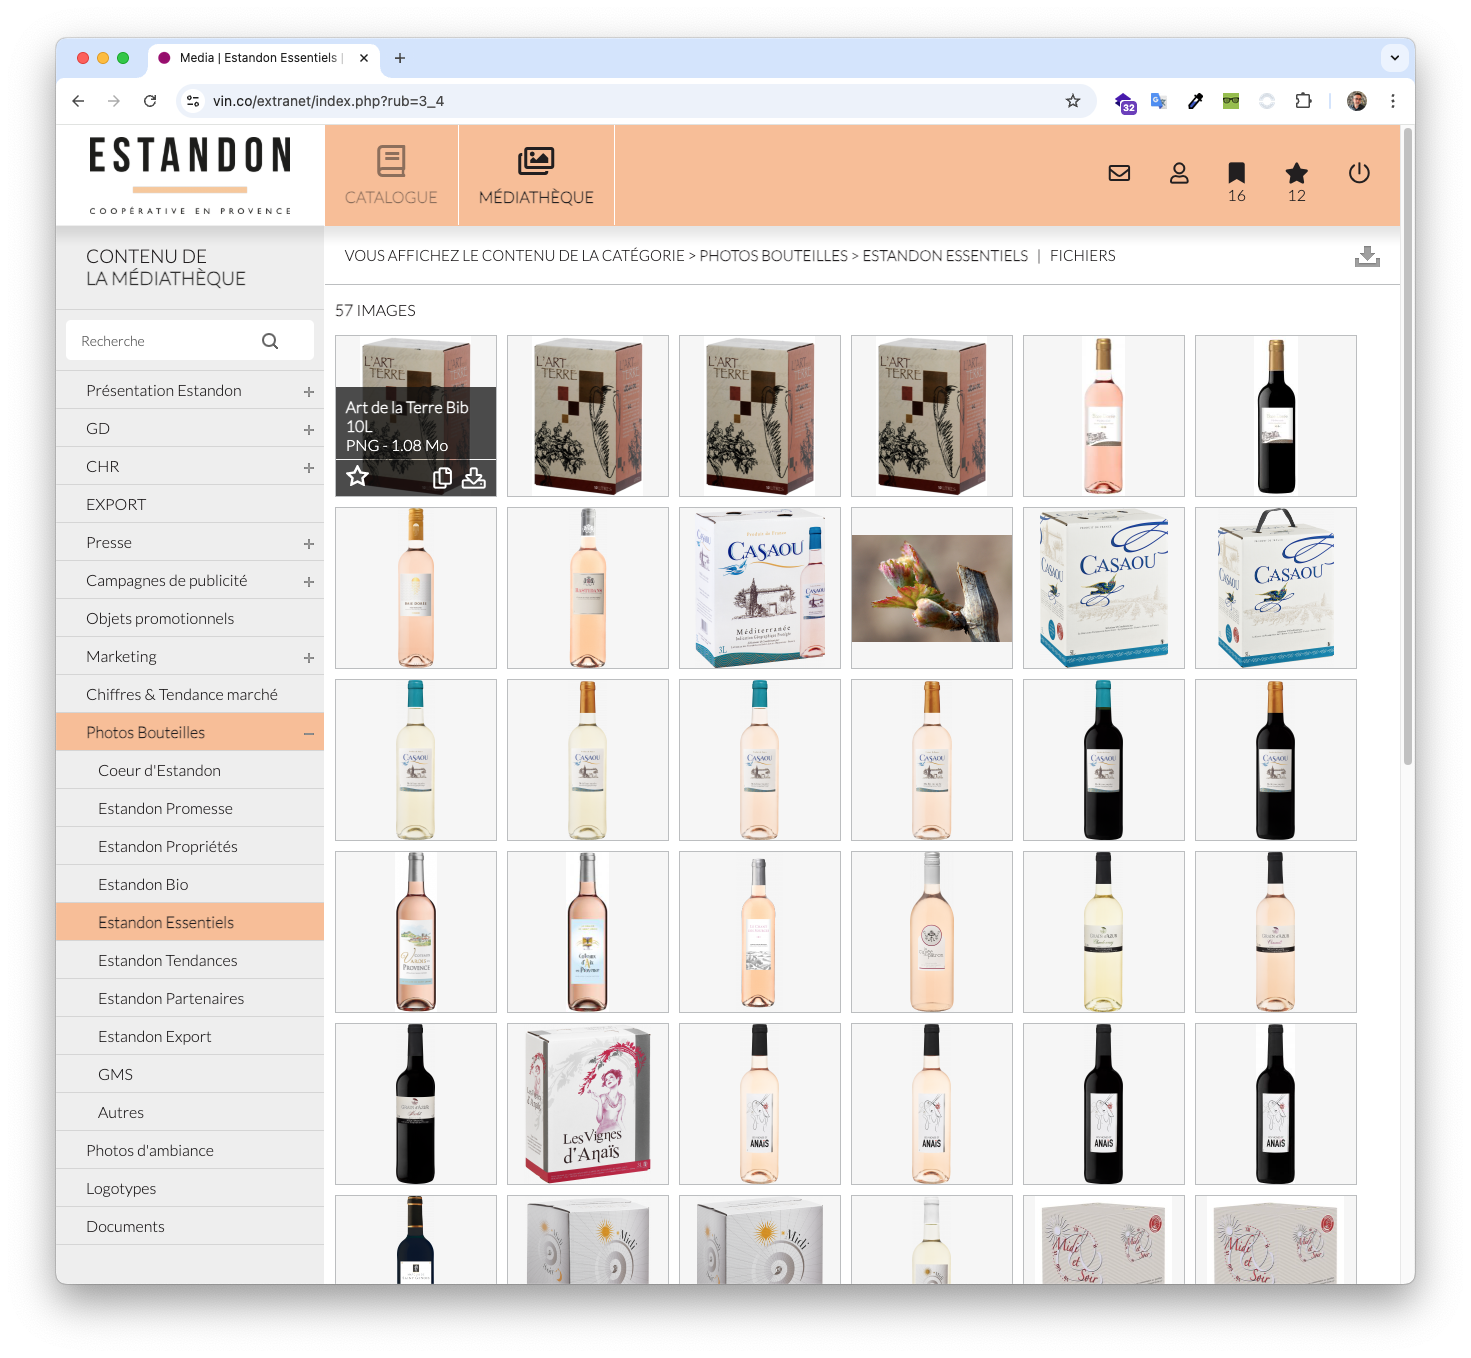
Task: Expand the GD section
Action: coord(309,430)
